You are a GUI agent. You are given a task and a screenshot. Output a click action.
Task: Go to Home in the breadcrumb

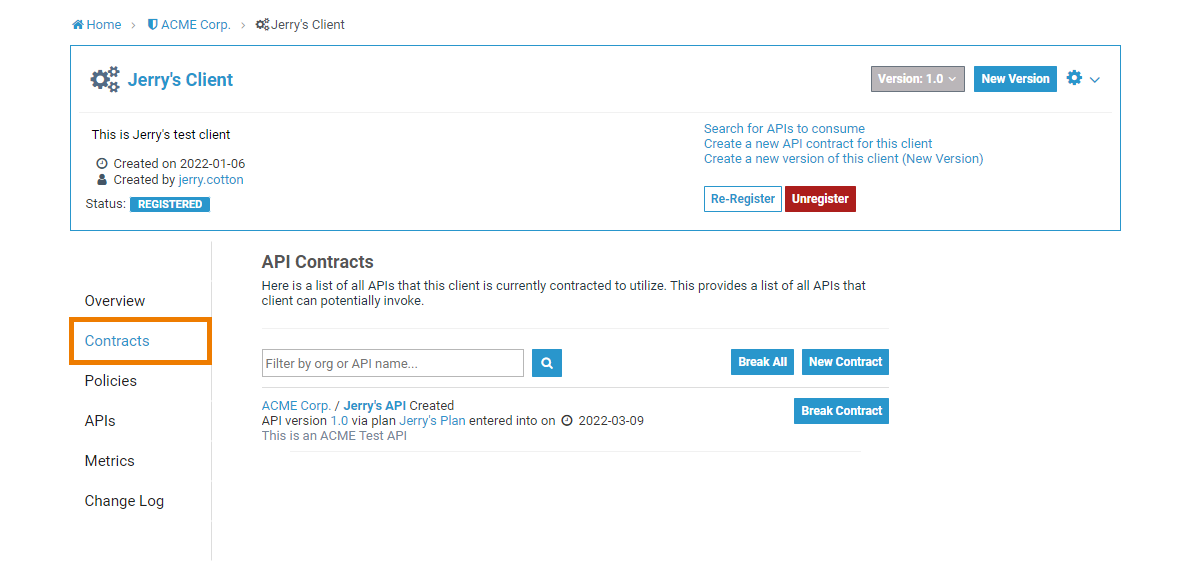[x=103, y=24]
